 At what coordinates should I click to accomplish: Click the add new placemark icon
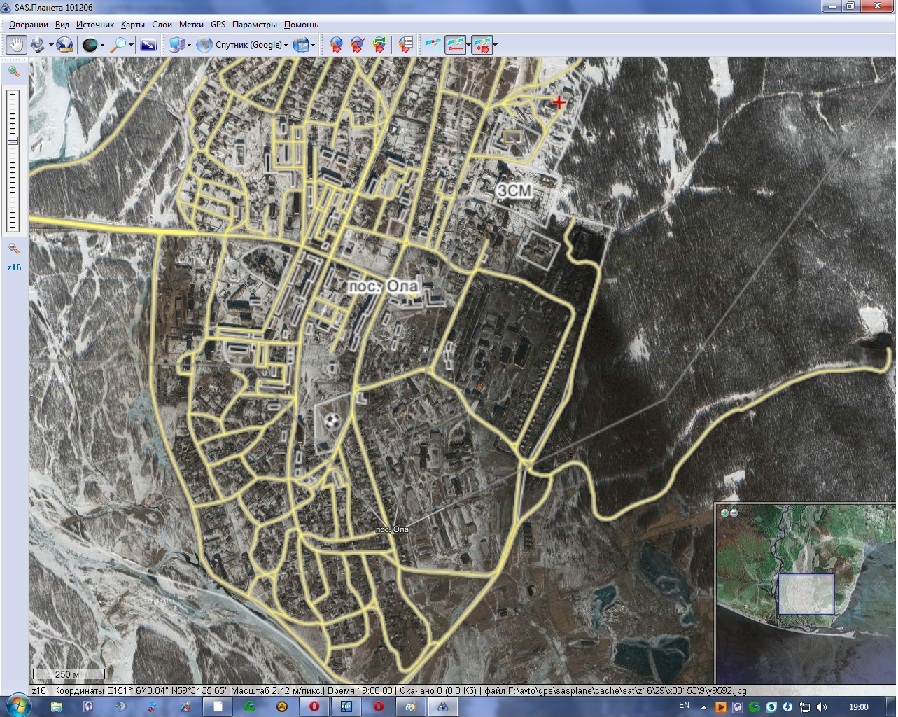(x=336, y=44)
